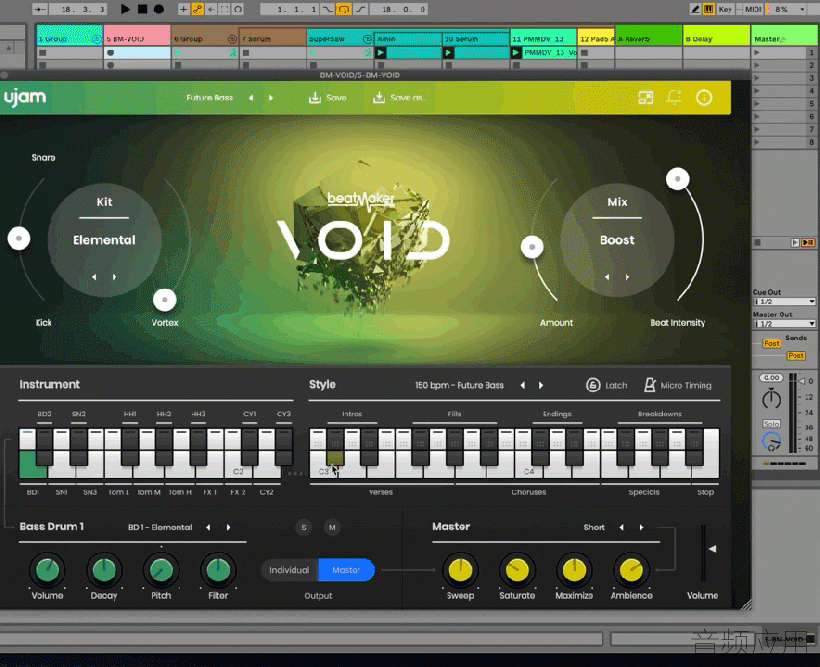Click the Mix Amount slider handle
The width and height of the screenshot is (820, 667).
click(x=532, y=246)
